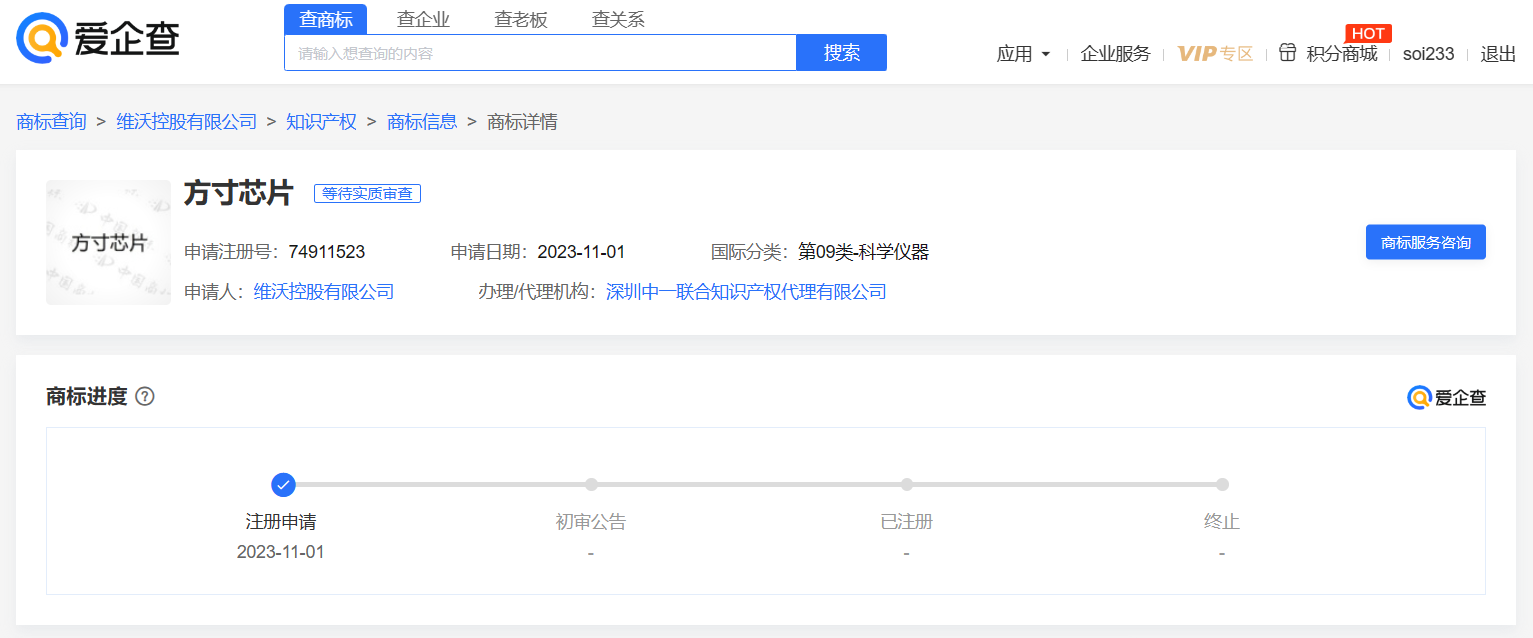
Task: Click application date value after 申请日期
Action: pos(581,252)
